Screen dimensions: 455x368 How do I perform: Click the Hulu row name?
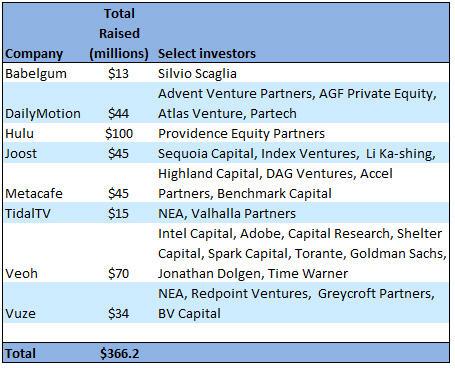point(19,134)
